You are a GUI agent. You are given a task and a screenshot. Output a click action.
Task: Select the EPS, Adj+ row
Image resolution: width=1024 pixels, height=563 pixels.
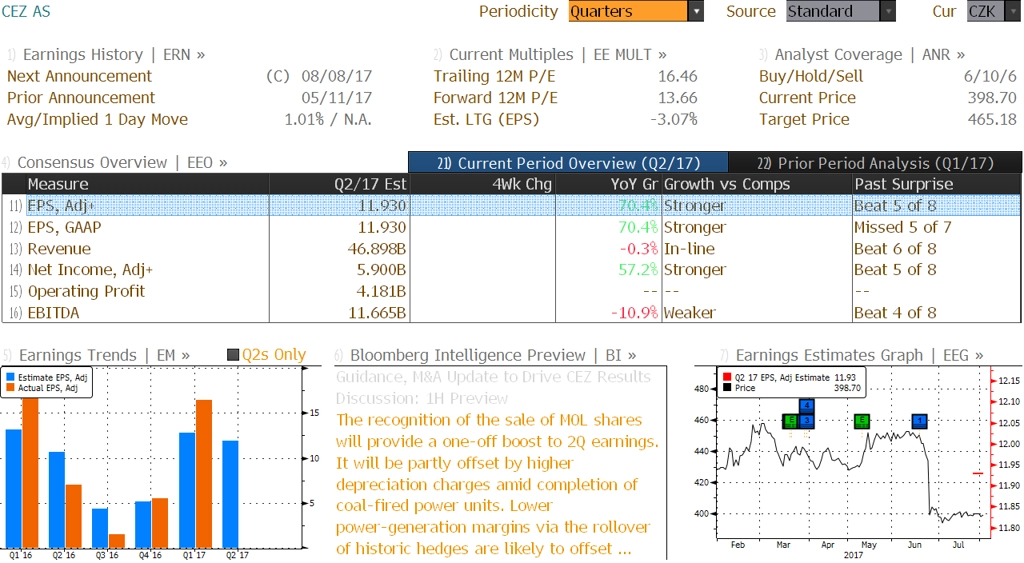[511, 206]
